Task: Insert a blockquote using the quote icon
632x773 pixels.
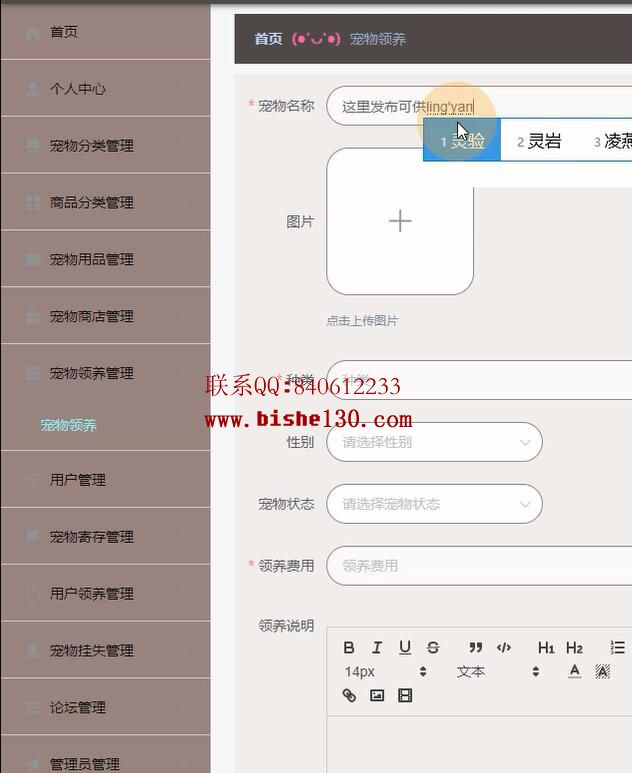Action: tap(475, 647)
